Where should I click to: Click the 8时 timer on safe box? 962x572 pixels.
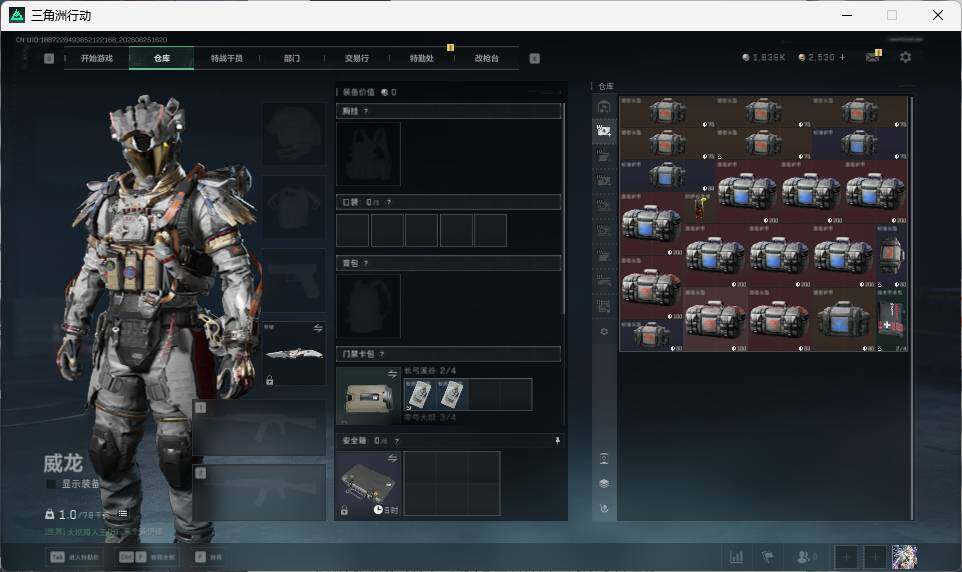click(387, 510)
